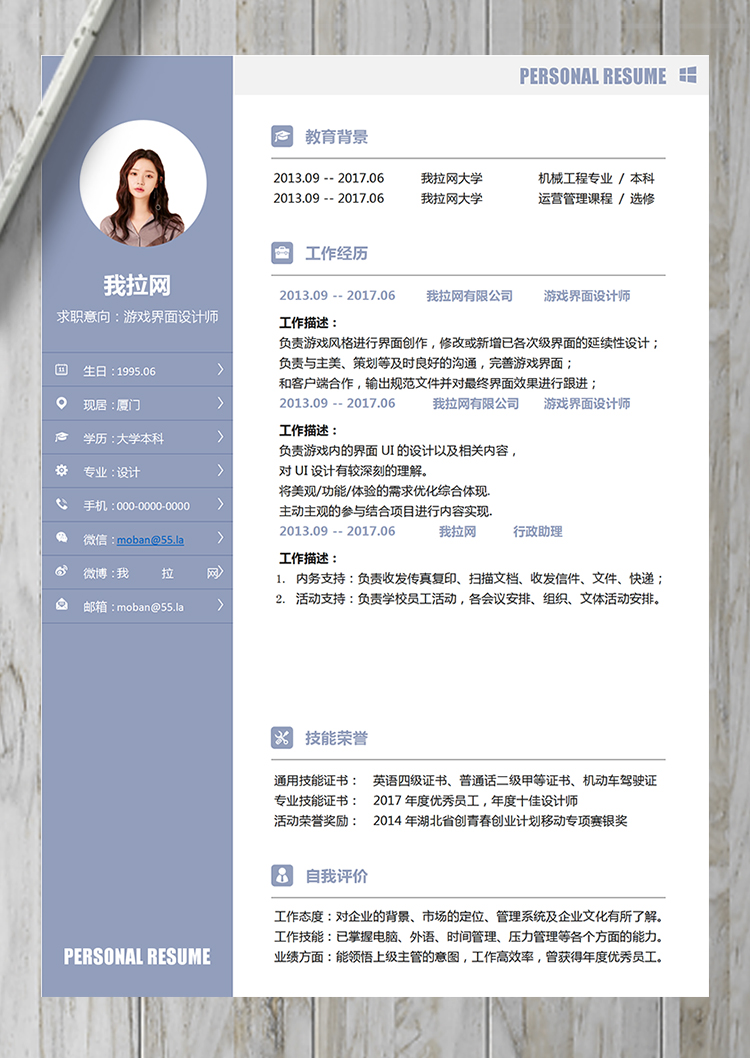The width and height of the screenshot is (750, 1058).
Task: Click the 自我评价 section heading
Action: click(337, 876)
